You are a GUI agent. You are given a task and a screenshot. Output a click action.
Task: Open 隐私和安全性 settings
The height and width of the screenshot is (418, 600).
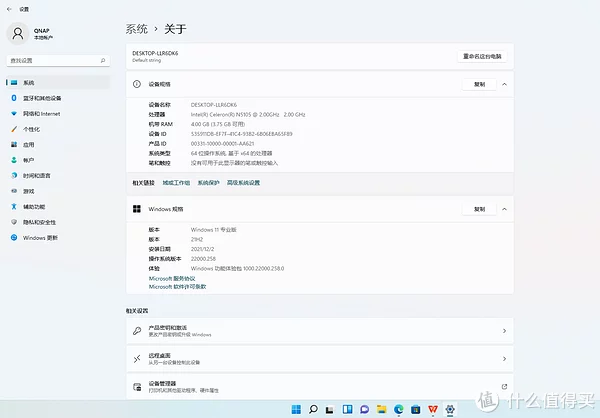point(58,222)
